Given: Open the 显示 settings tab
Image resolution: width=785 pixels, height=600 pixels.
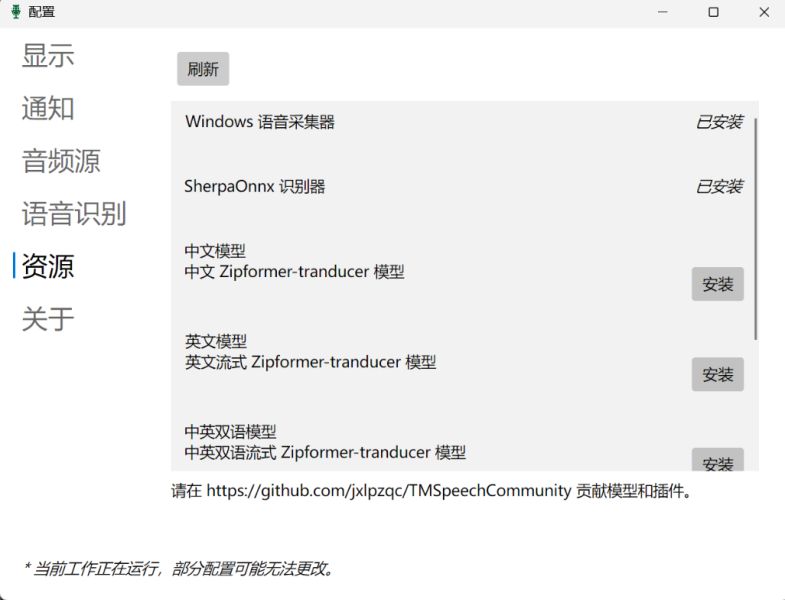Looking at the screenshot, I should point(48,56).
